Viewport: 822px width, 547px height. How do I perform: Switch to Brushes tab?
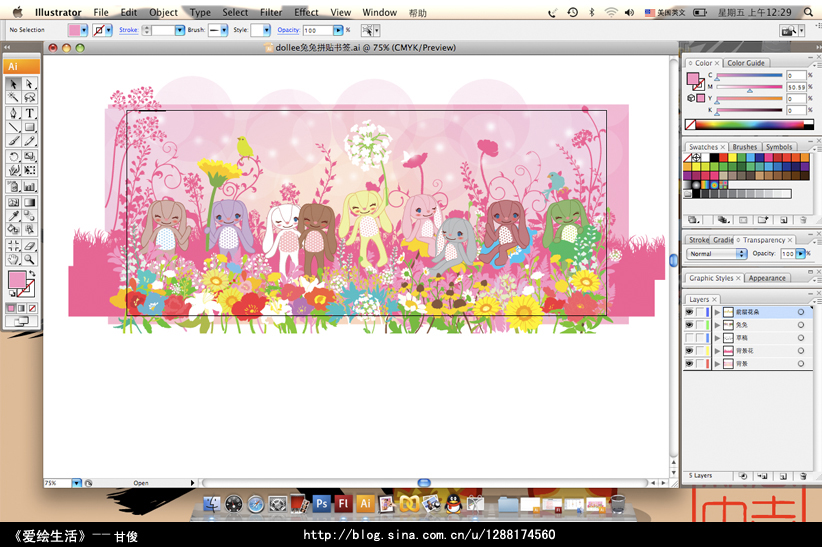click(x=744, y=147)
